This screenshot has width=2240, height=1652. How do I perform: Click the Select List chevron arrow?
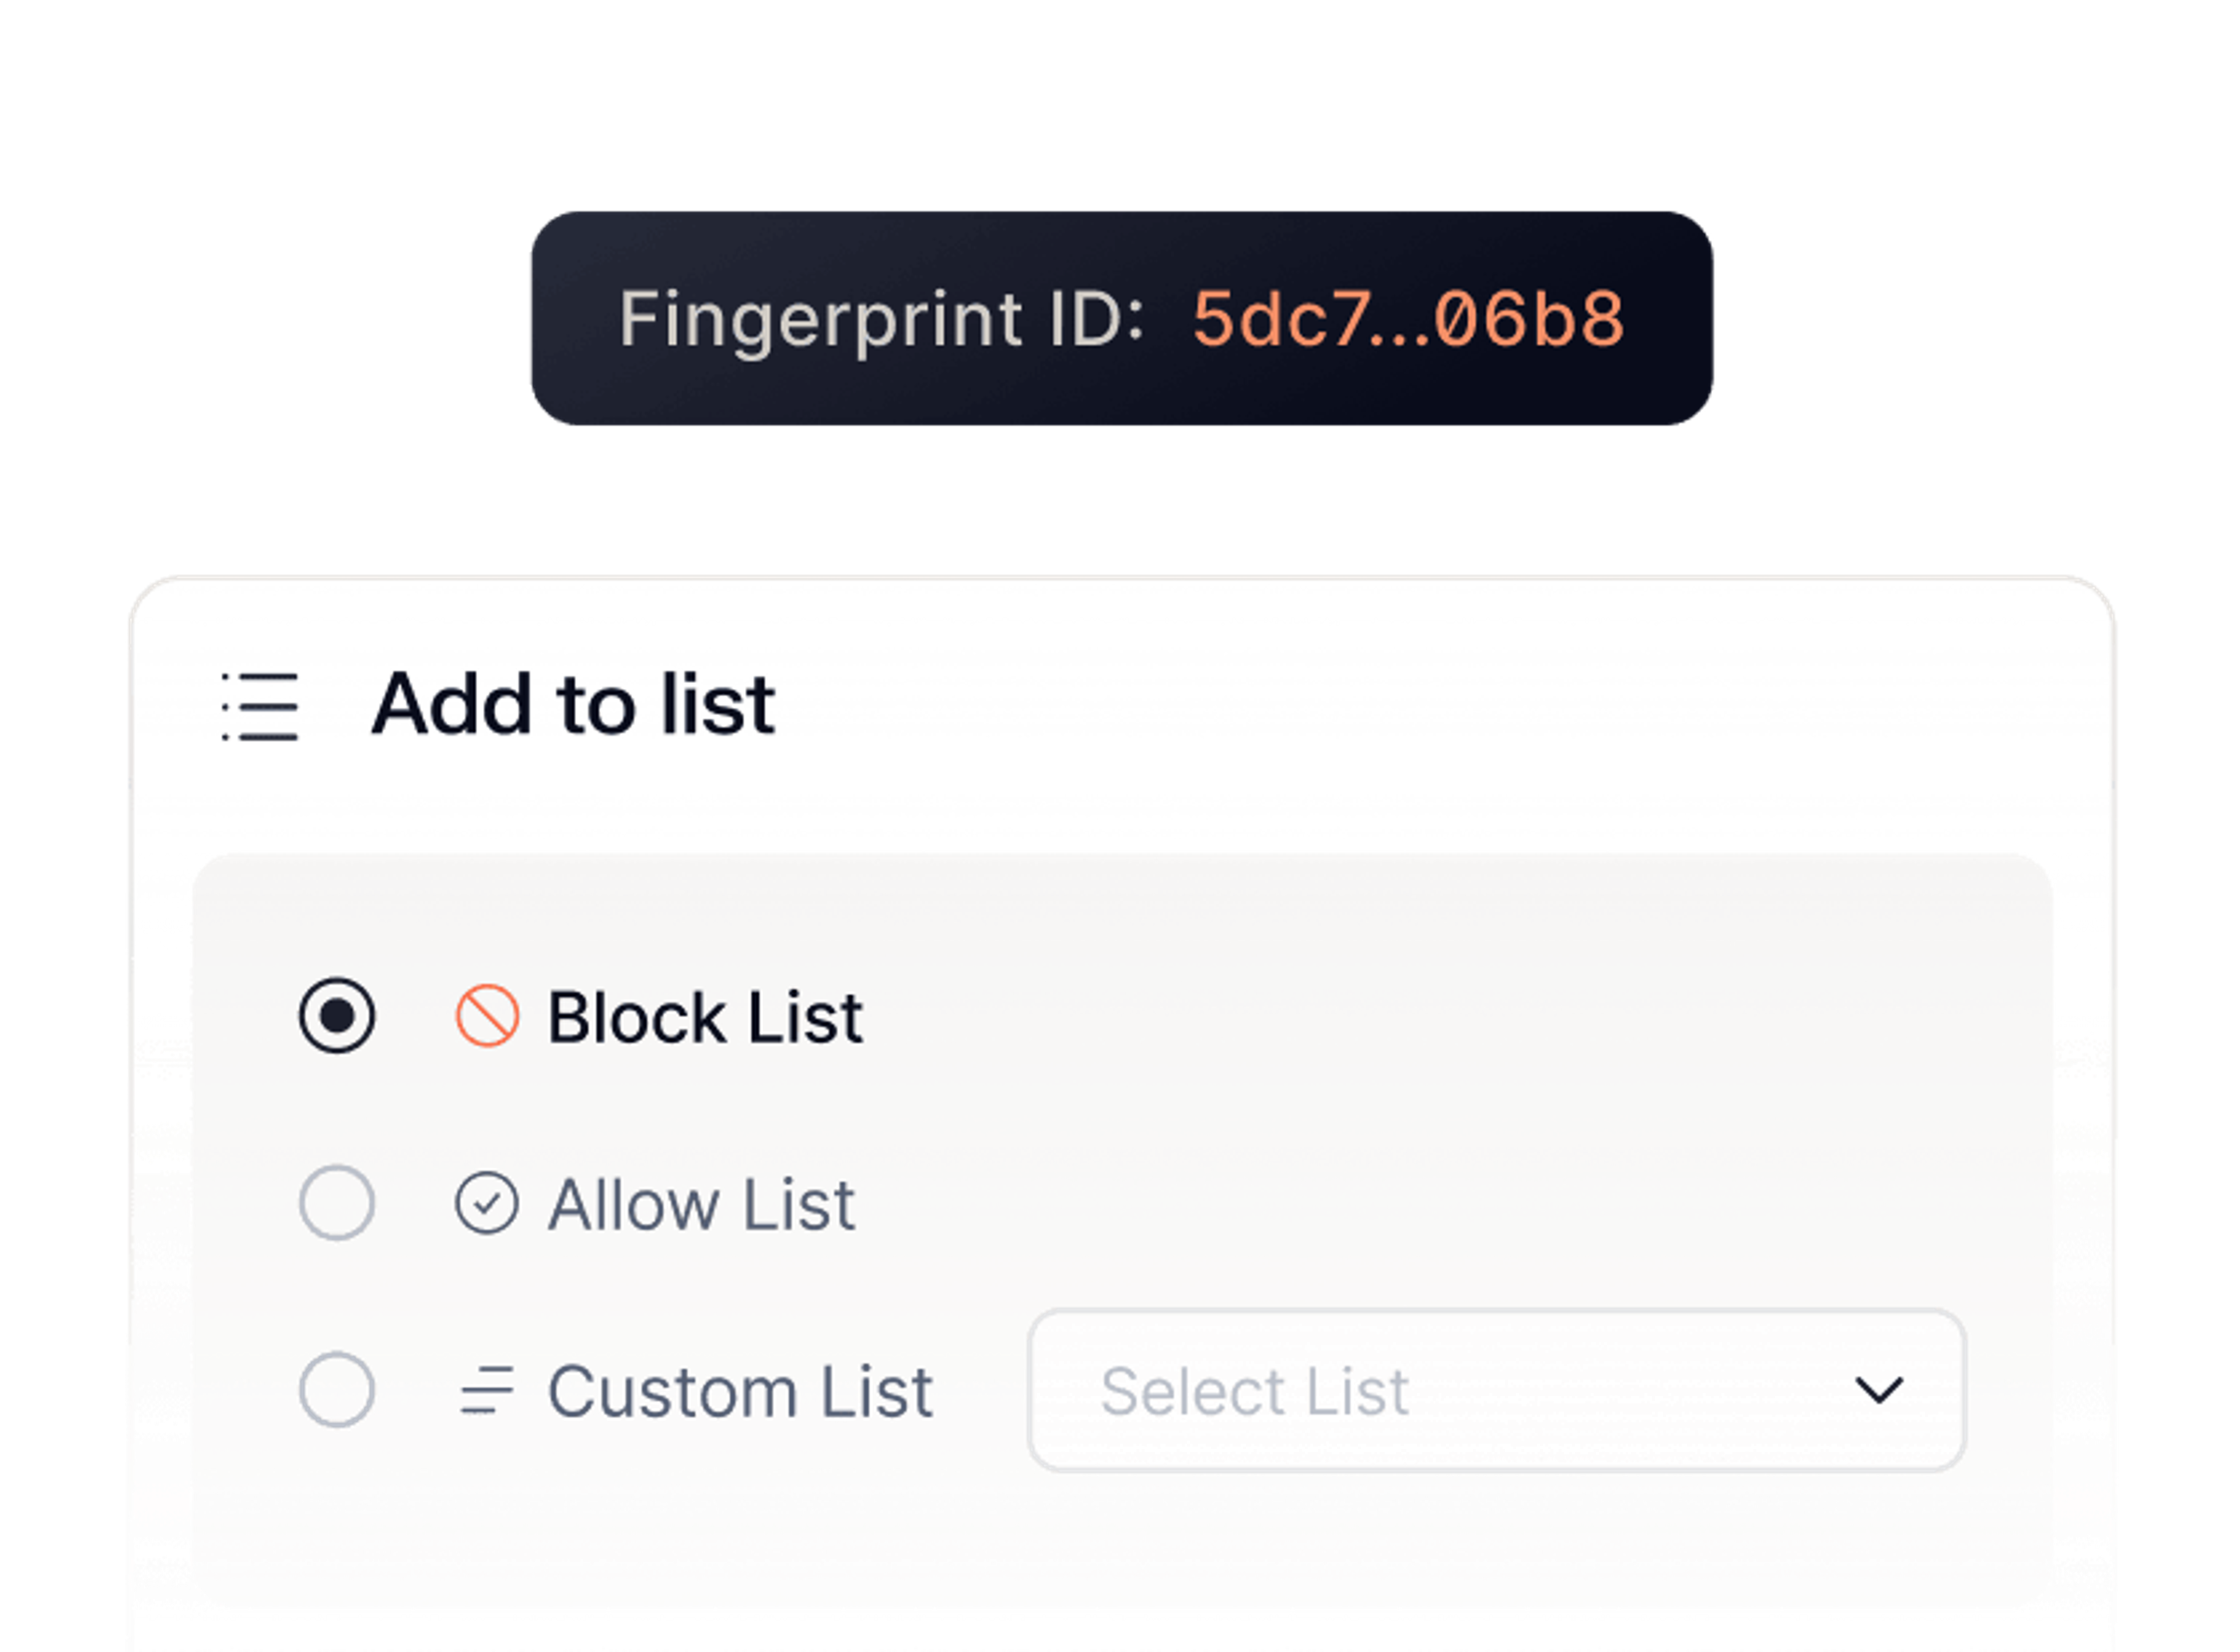pos(1879,1390)
